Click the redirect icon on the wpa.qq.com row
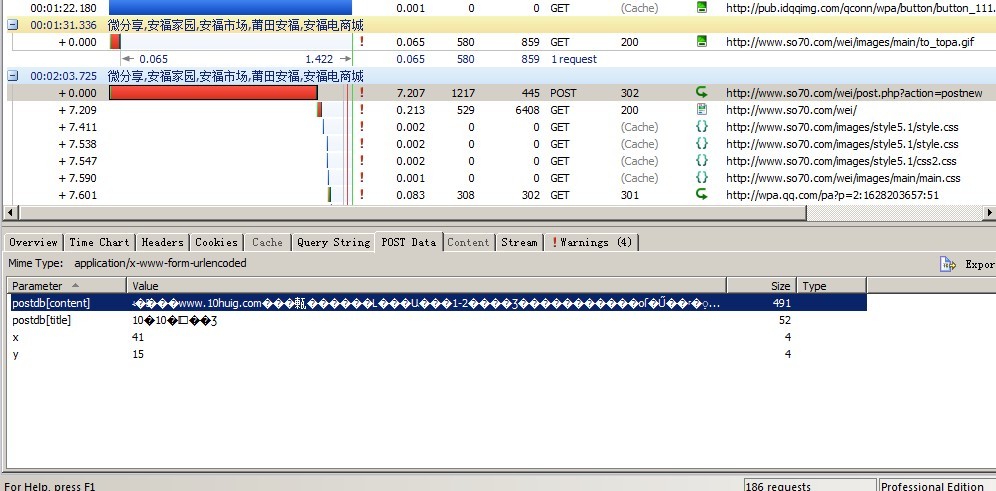 click(702, 195)
